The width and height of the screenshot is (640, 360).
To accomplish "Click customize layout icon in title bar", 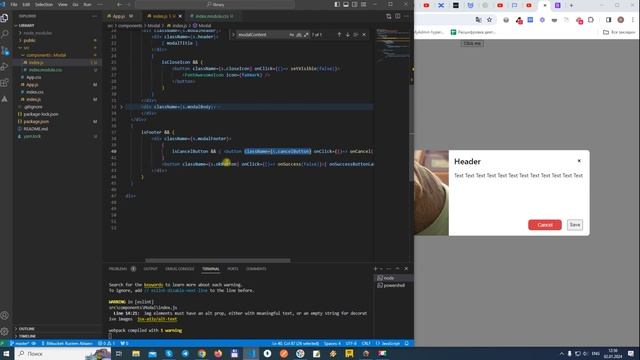I will (363, 4).
